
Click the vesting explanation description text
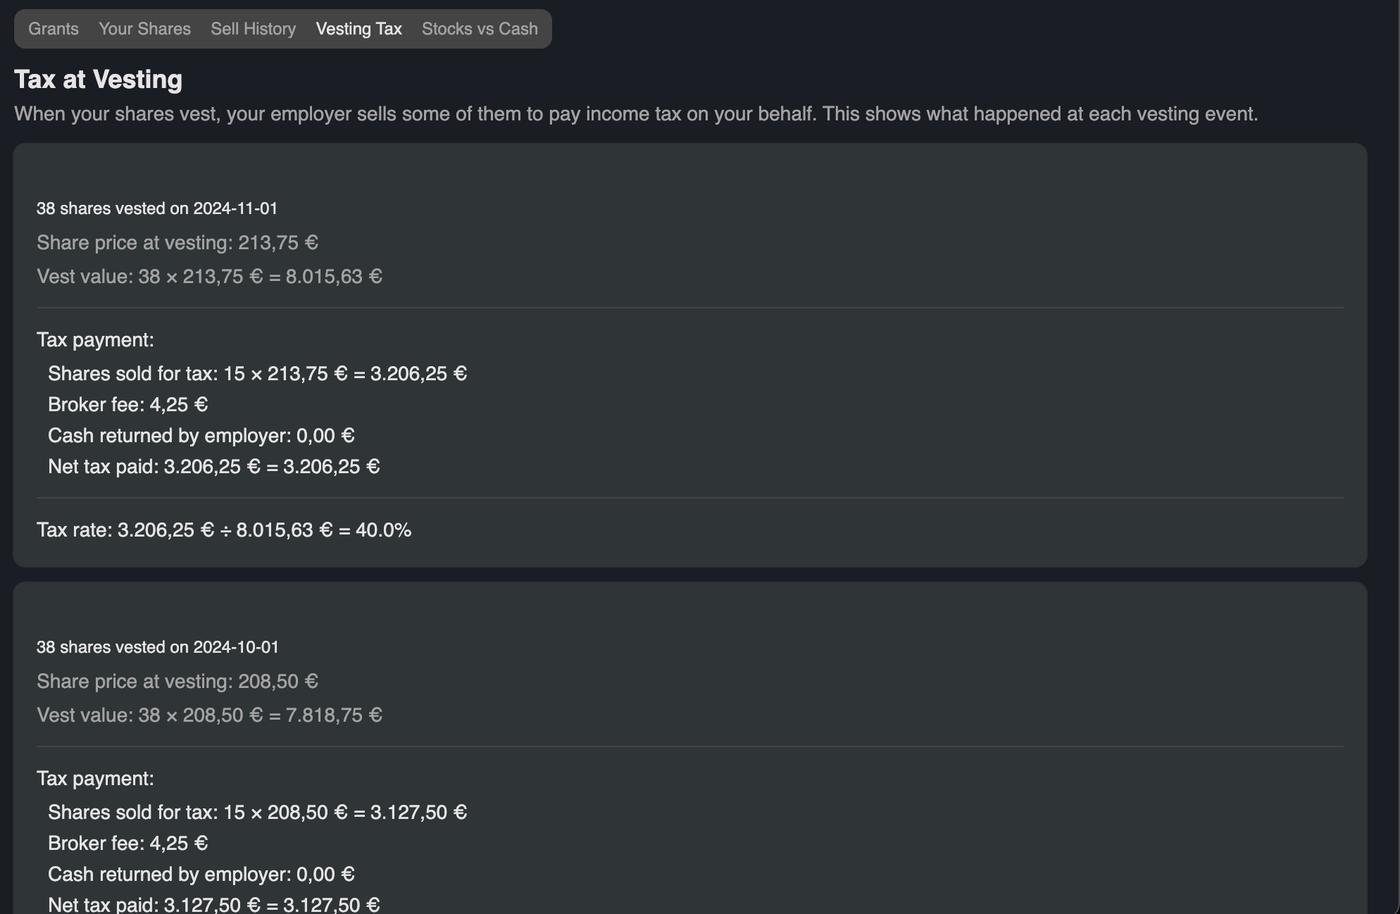point(635,114)
